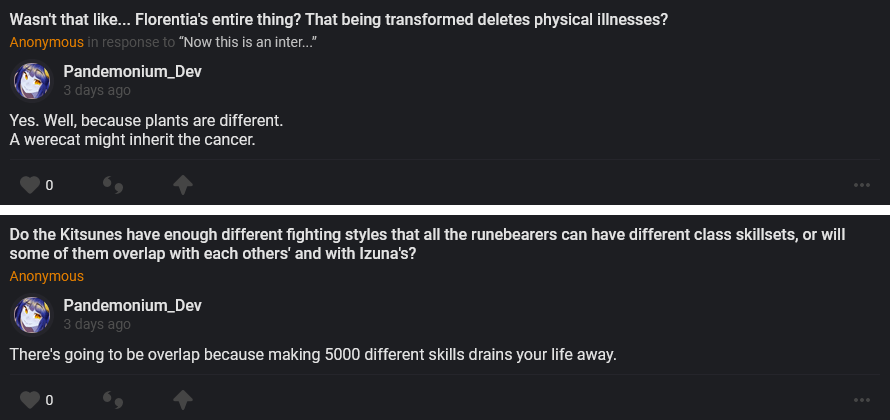The image size is (890, 420).
Task: Click Anonymous under the Florentia question
Action: coord(47,42)
